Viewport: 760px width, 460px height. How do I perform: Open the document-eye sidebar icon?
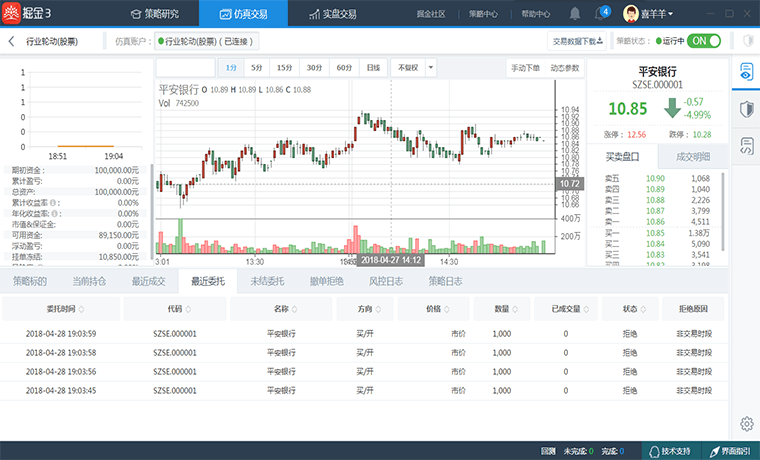point(746,72)
